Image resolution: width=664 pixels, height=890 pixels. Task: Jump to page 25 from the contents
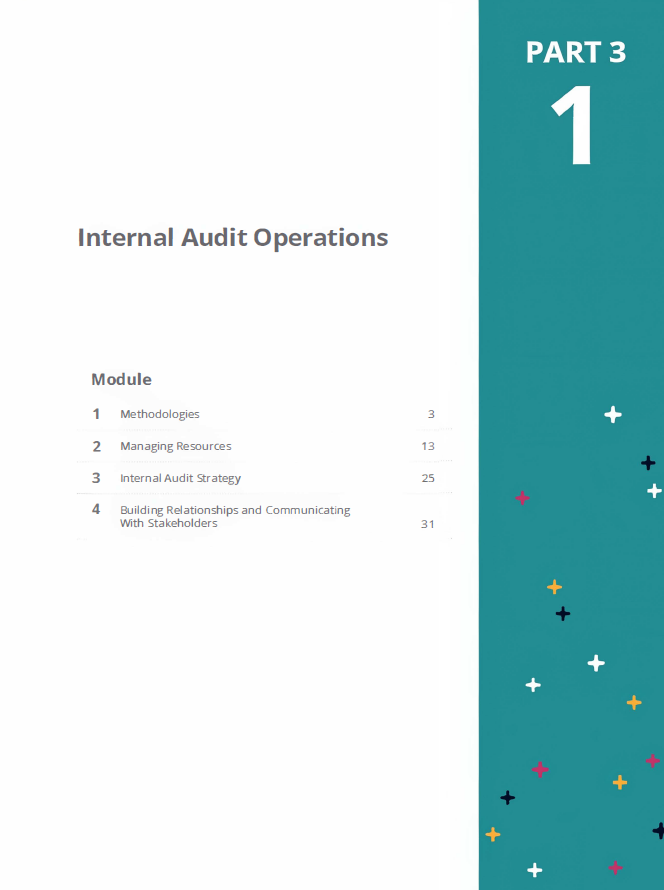[x=428, y=478]
